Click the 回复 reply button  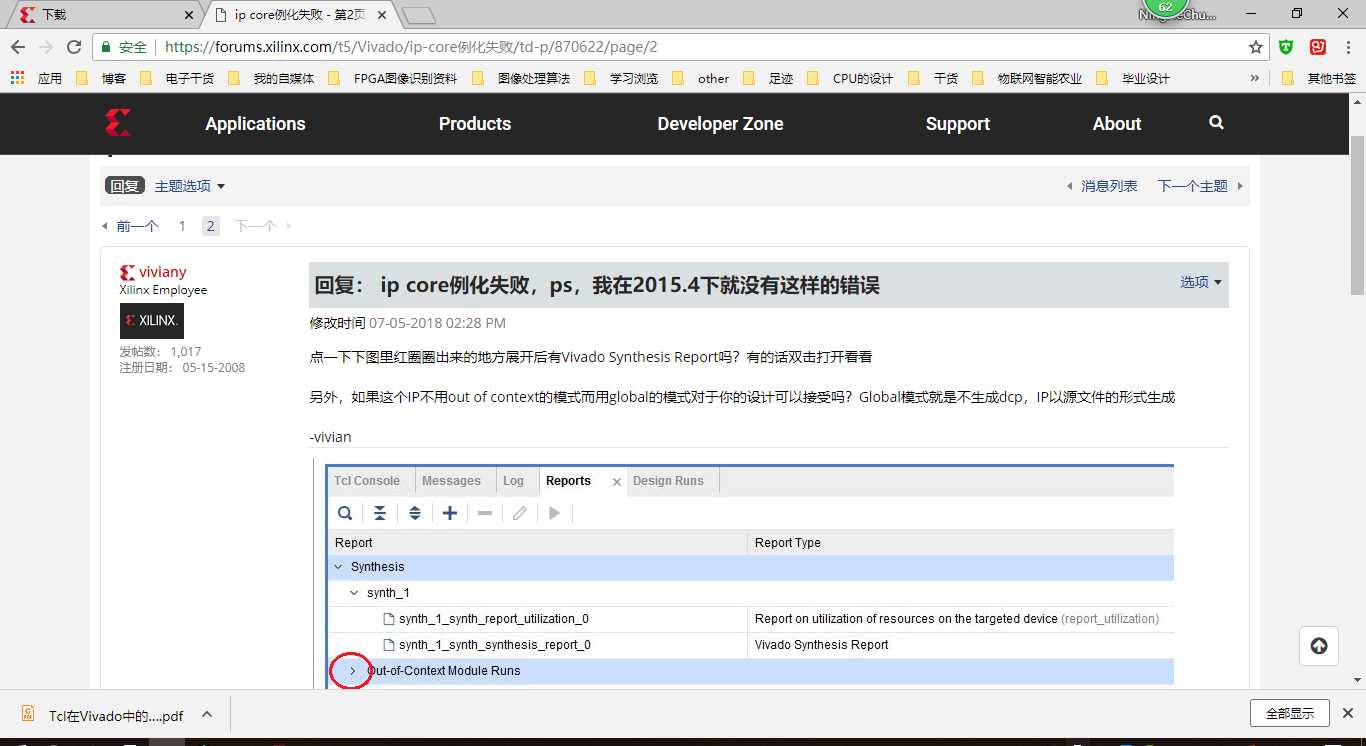coord(125,186)
